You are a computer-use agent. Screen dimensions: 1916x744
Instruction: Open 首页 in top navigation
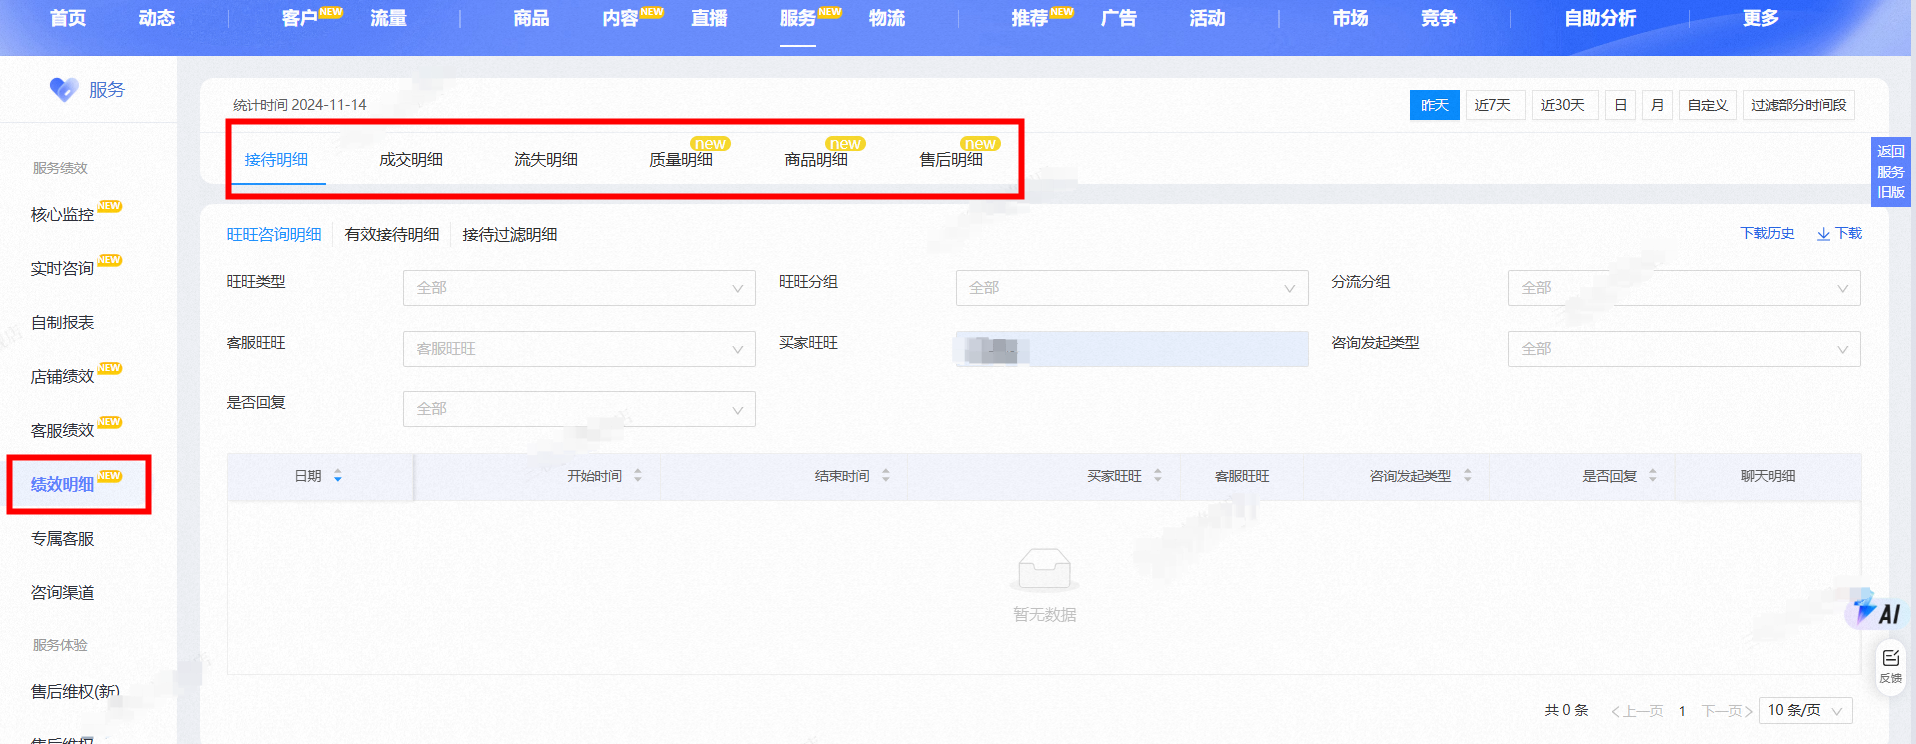coord(68,18)
